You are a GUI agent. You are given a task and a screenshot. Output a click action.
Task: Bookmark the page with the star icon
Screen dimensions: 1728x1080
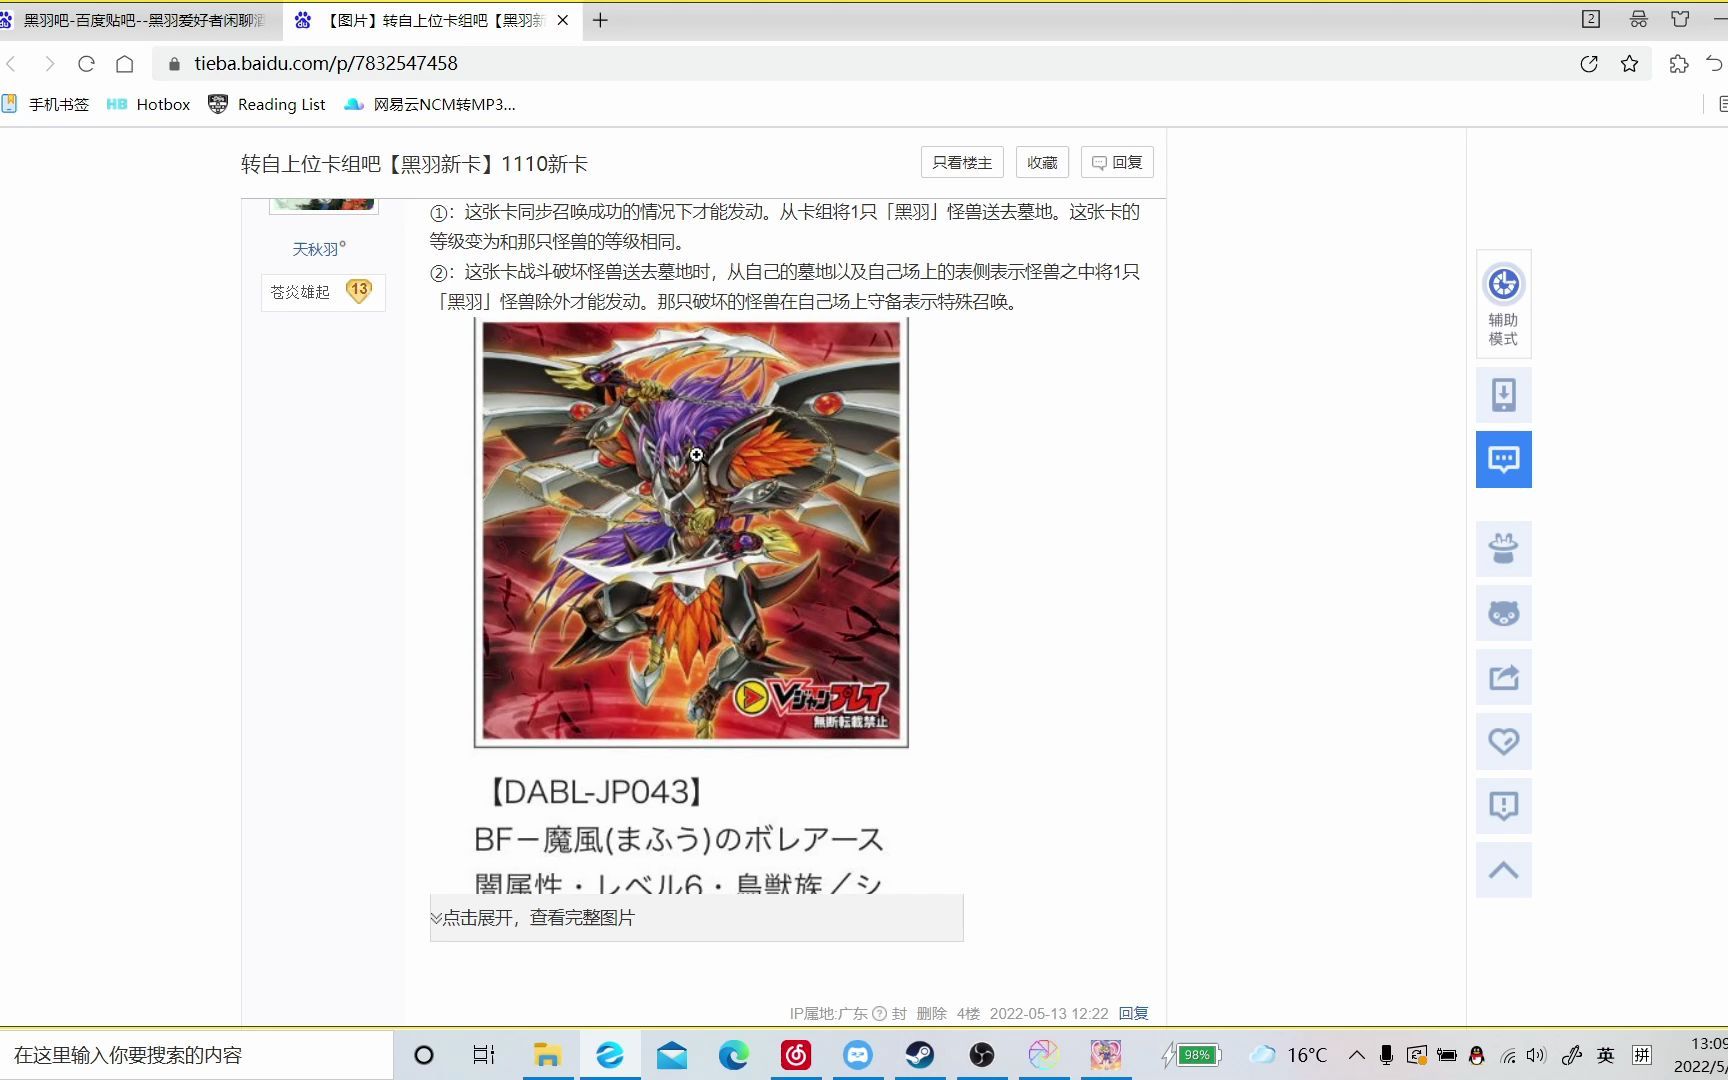1630,64
